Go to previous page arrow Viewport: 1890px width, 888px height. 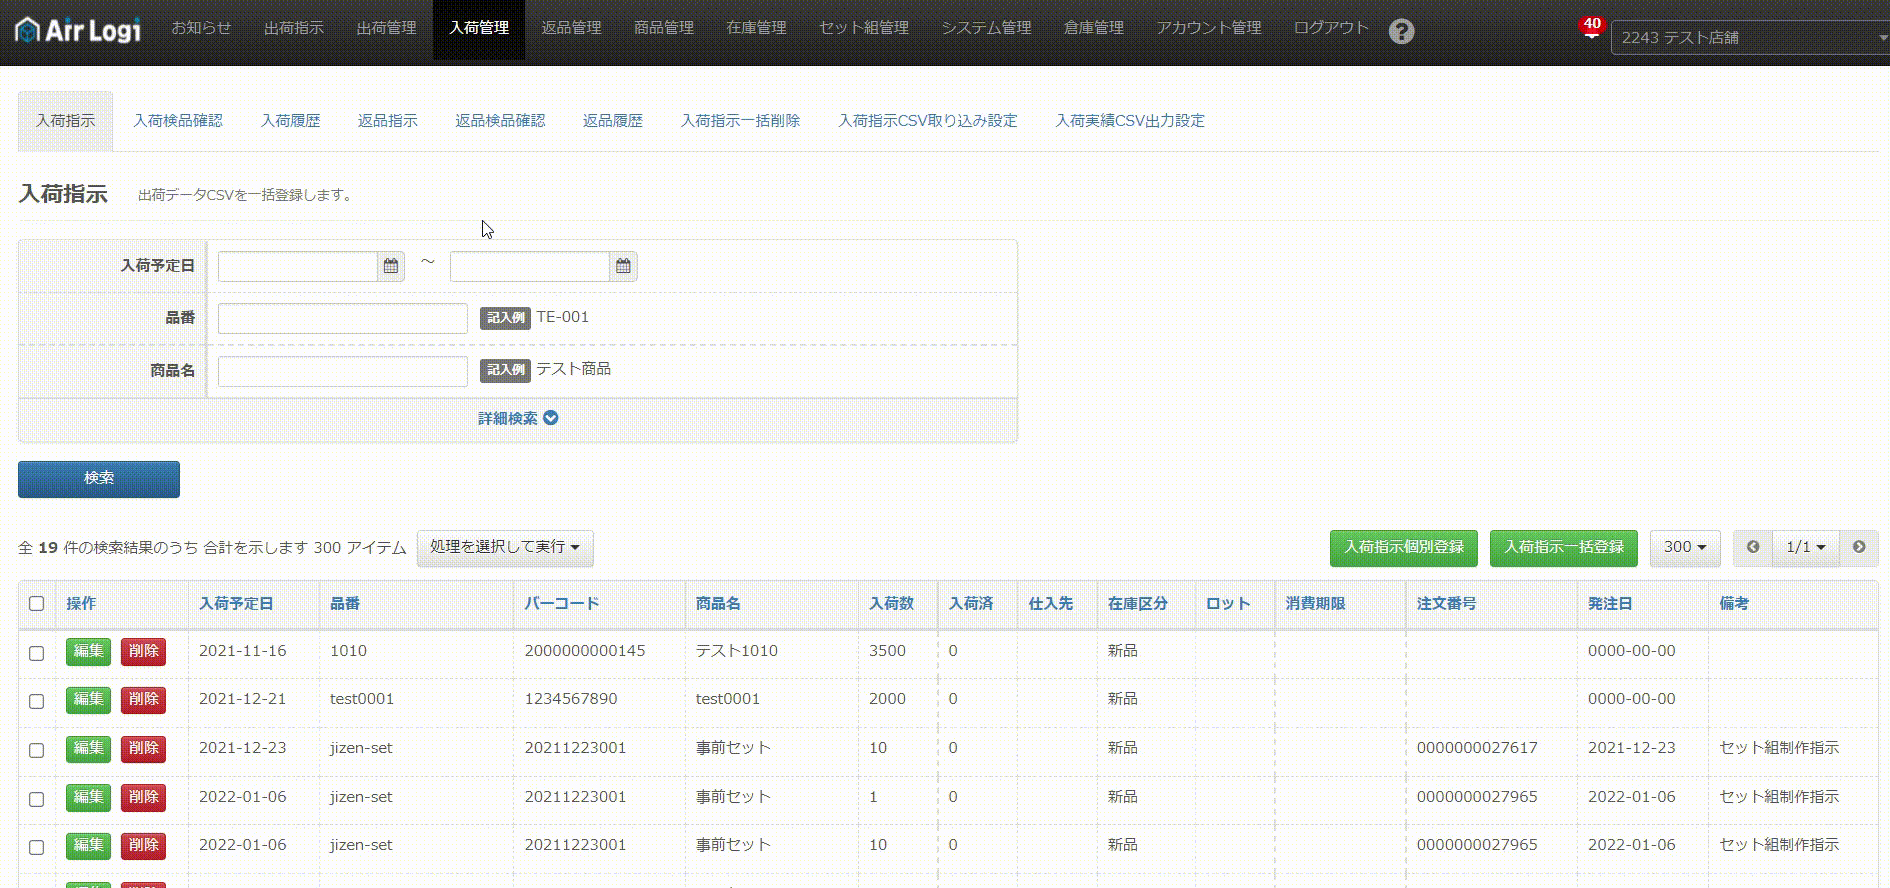tap(1752, 547)
